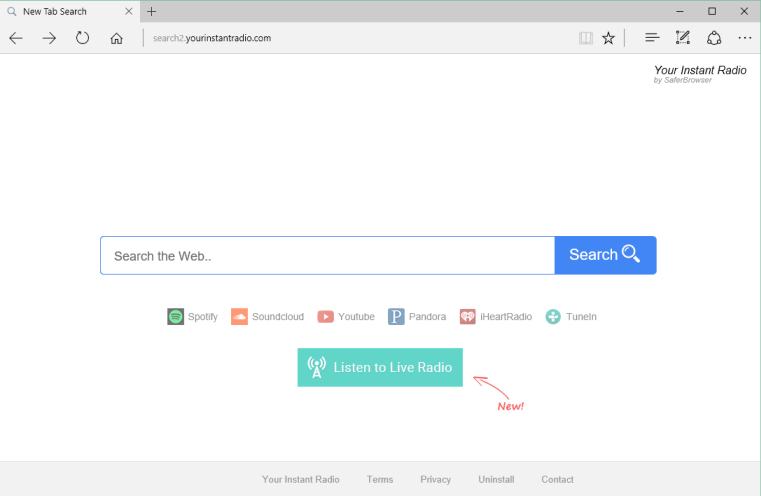761x496 pixels.
Task: Click the Youtube red play icon
Action: [x=325, y=316]
